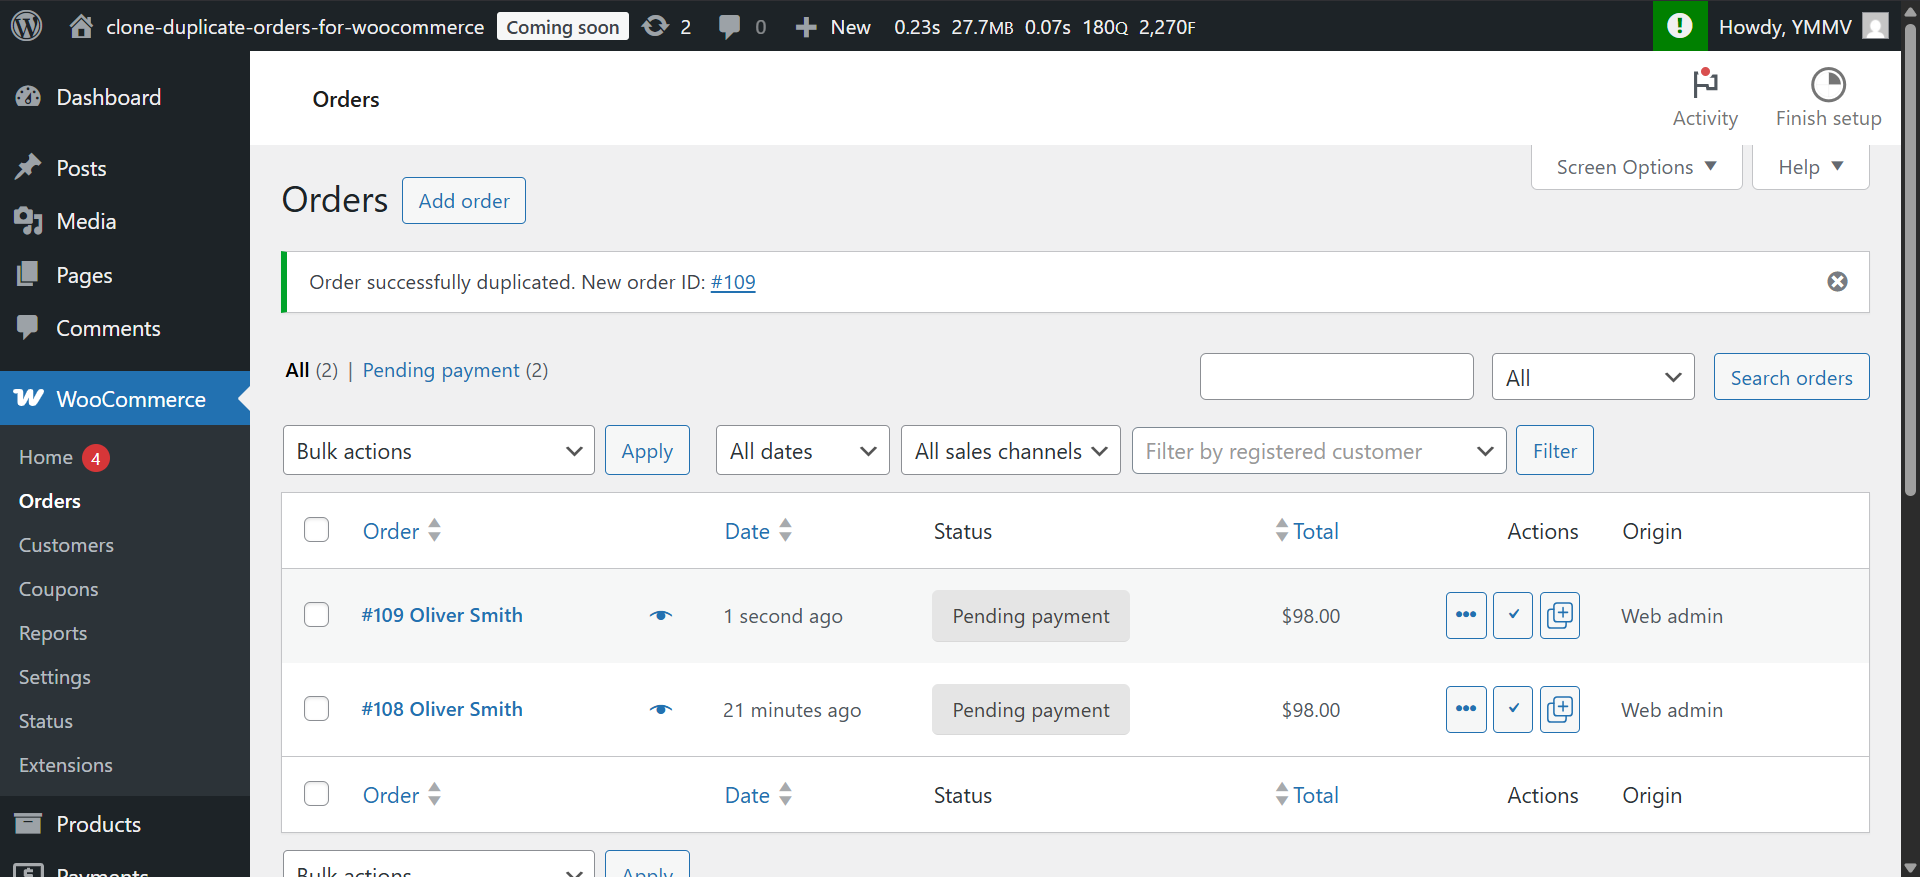Click Apply next to Bulk actions
The height and width of the screenshot is (877, 1920).
647,450
